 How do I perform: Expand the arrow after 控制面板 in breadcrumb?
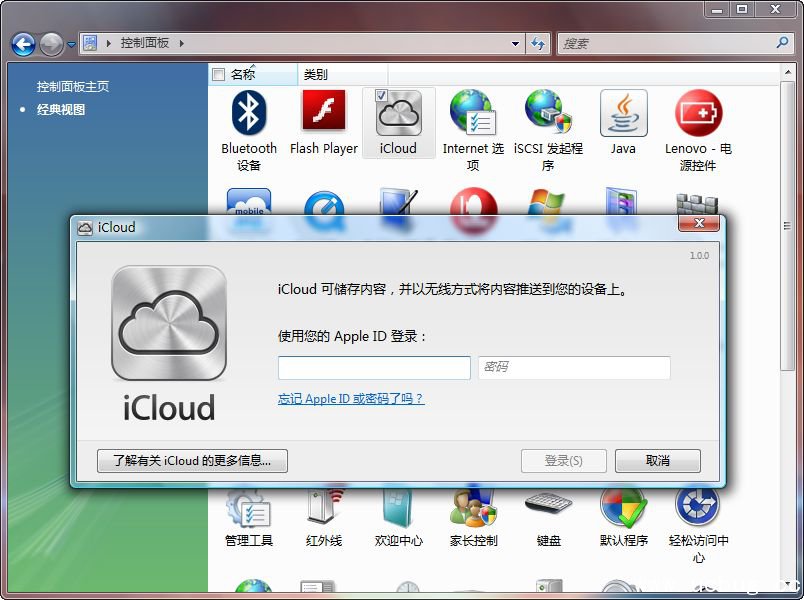point(182,43)
